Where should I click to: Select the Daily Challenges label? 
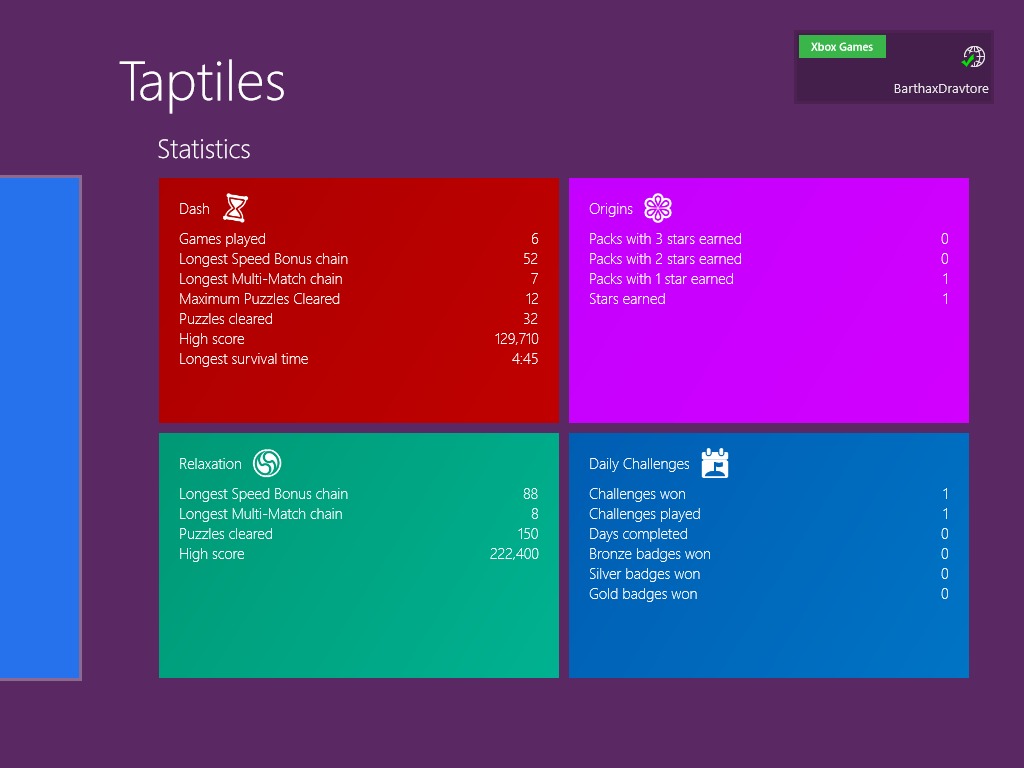coord(639,464)
